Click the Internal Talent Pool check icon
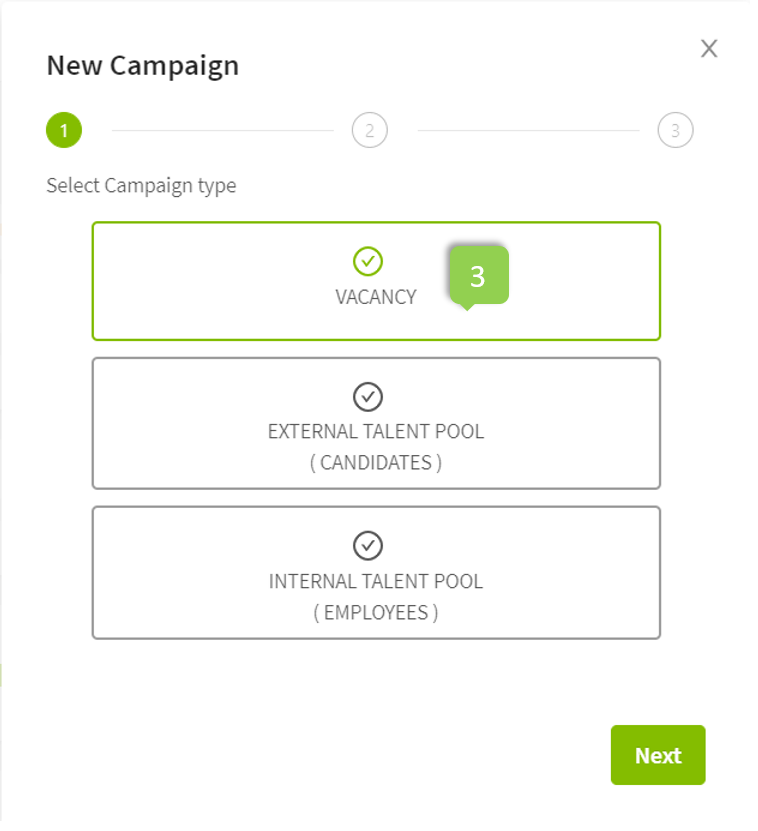Screen dimensions: 758x831 pyautogui.click(x=369, y=545)
